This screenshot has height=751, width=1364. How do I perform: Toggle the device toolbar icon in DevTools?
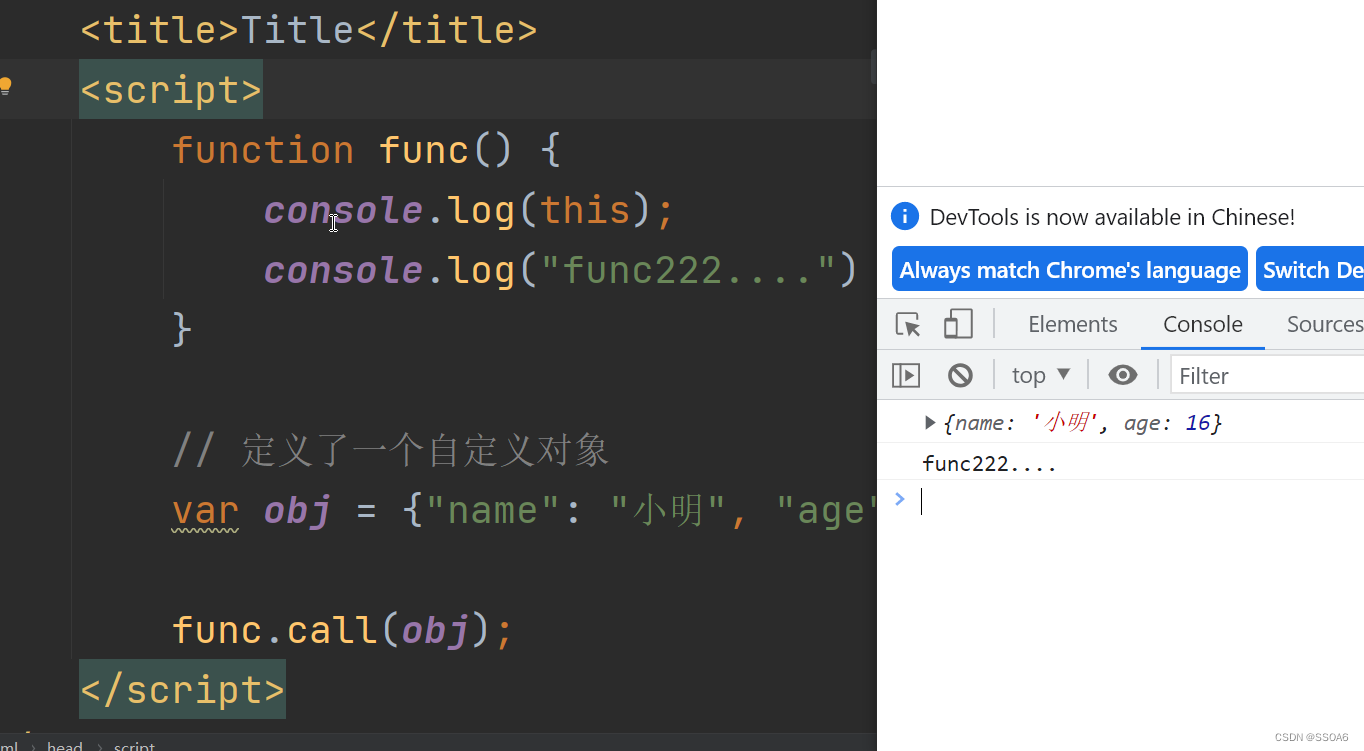coord(958,324)
